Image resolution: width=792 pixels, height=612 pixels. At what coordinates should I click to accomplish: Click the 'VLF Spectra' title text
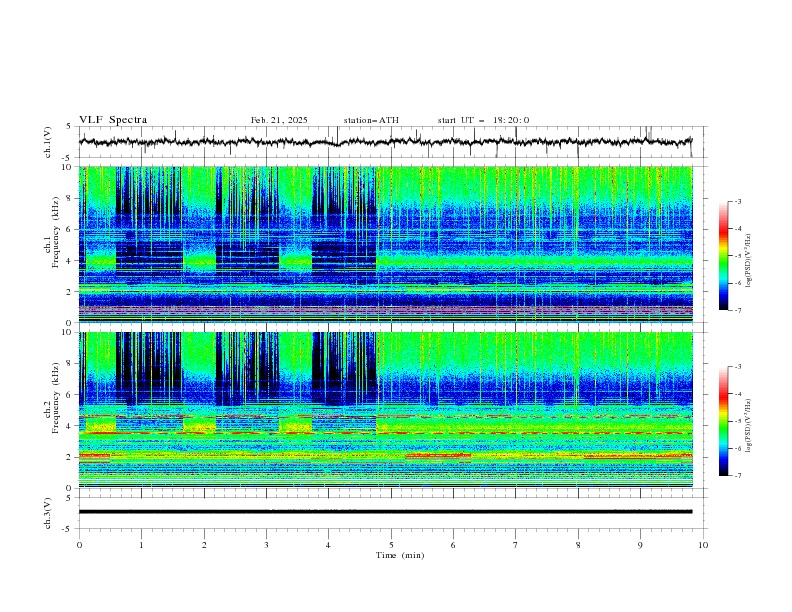[113, 120]
